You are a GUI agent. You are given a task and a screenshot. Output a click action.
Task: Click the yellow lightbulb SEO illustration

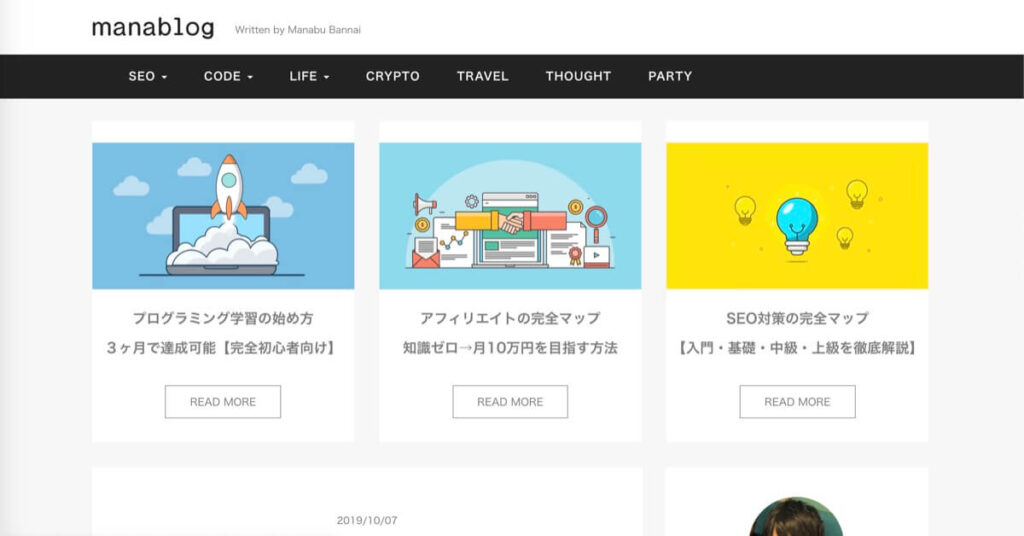[797, 216]
